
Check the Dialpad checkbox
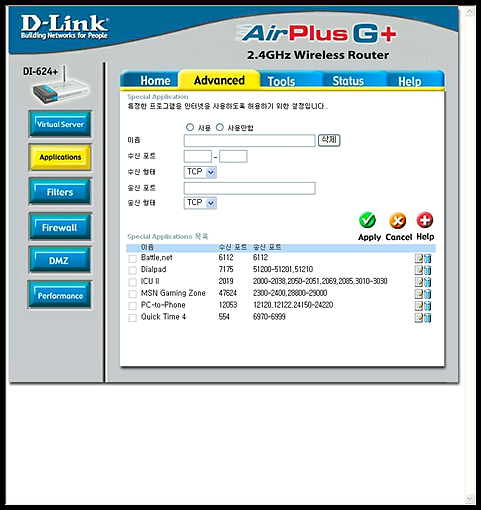point(133,270)
